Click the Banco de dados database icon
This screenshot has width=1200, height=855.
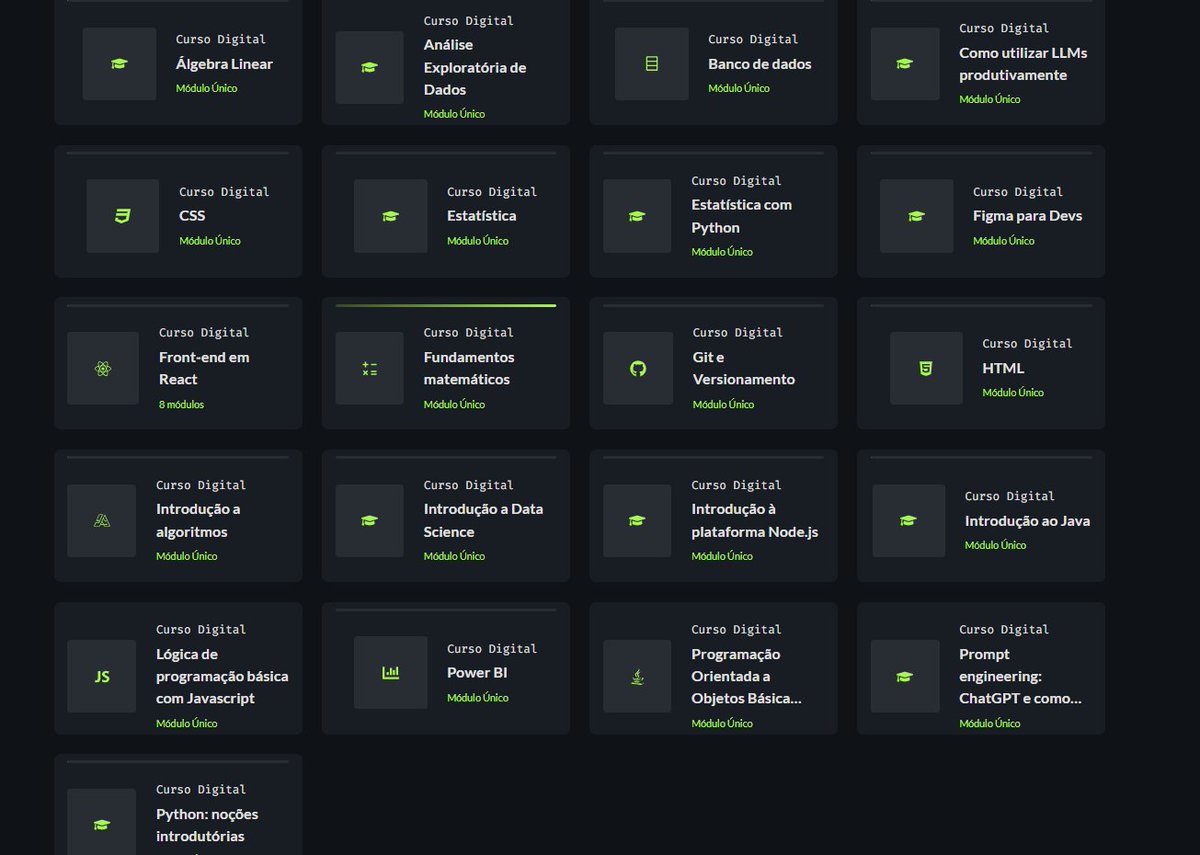pyautogui.click(x=652, y=64)
